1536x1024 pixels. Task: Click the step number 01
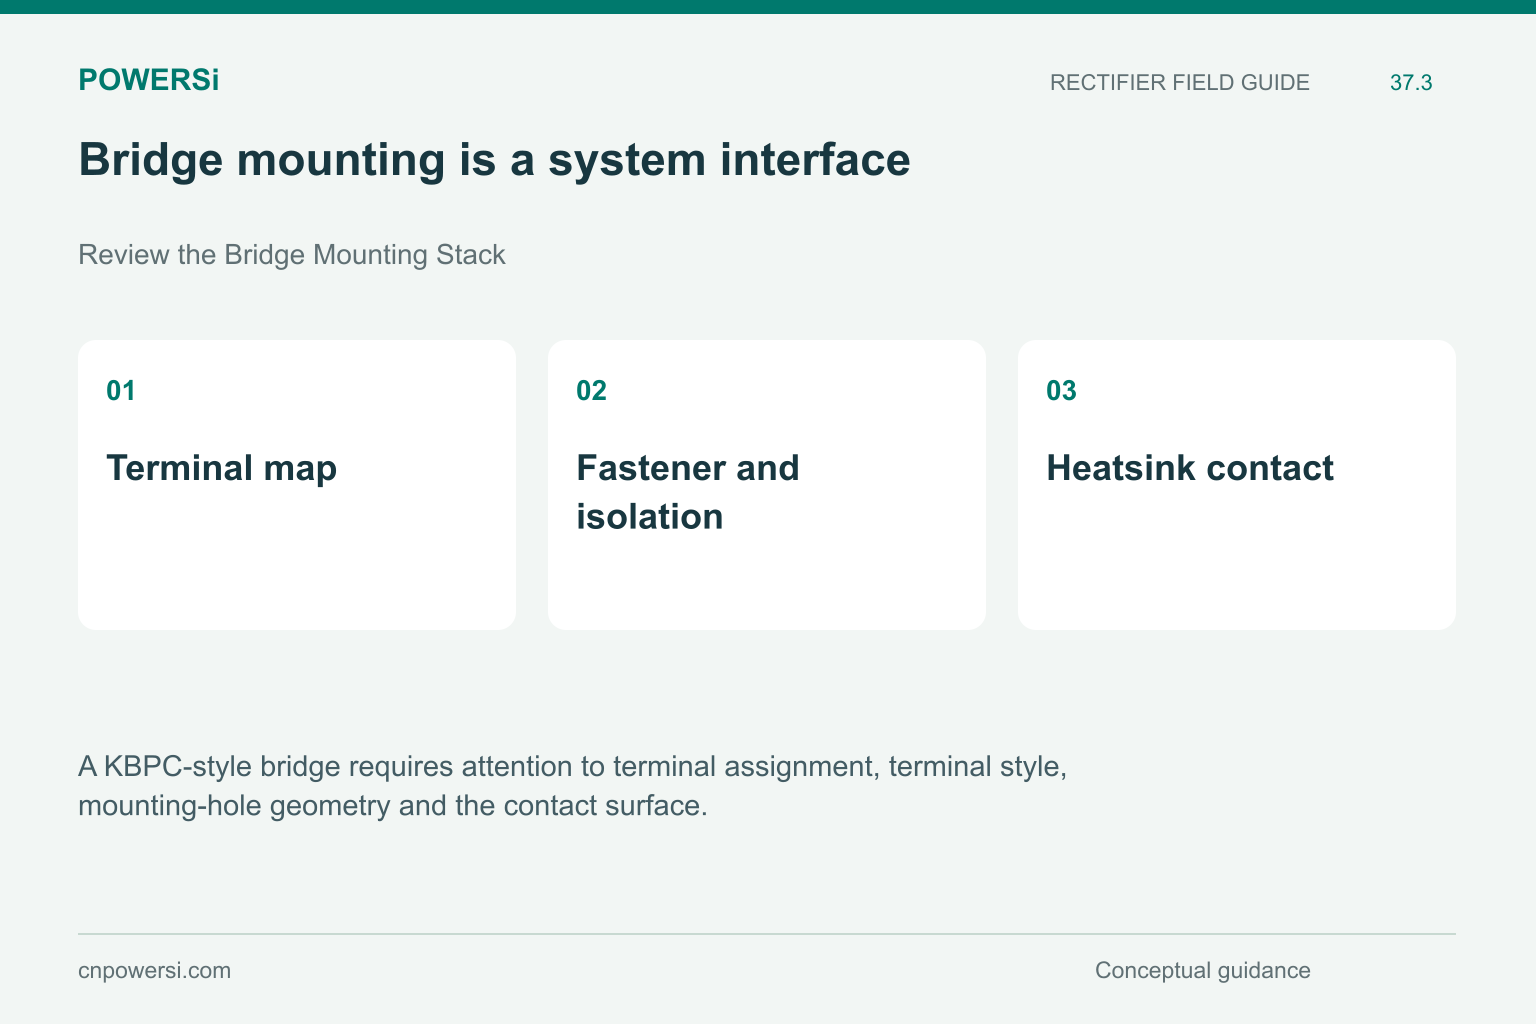(121, 391)
